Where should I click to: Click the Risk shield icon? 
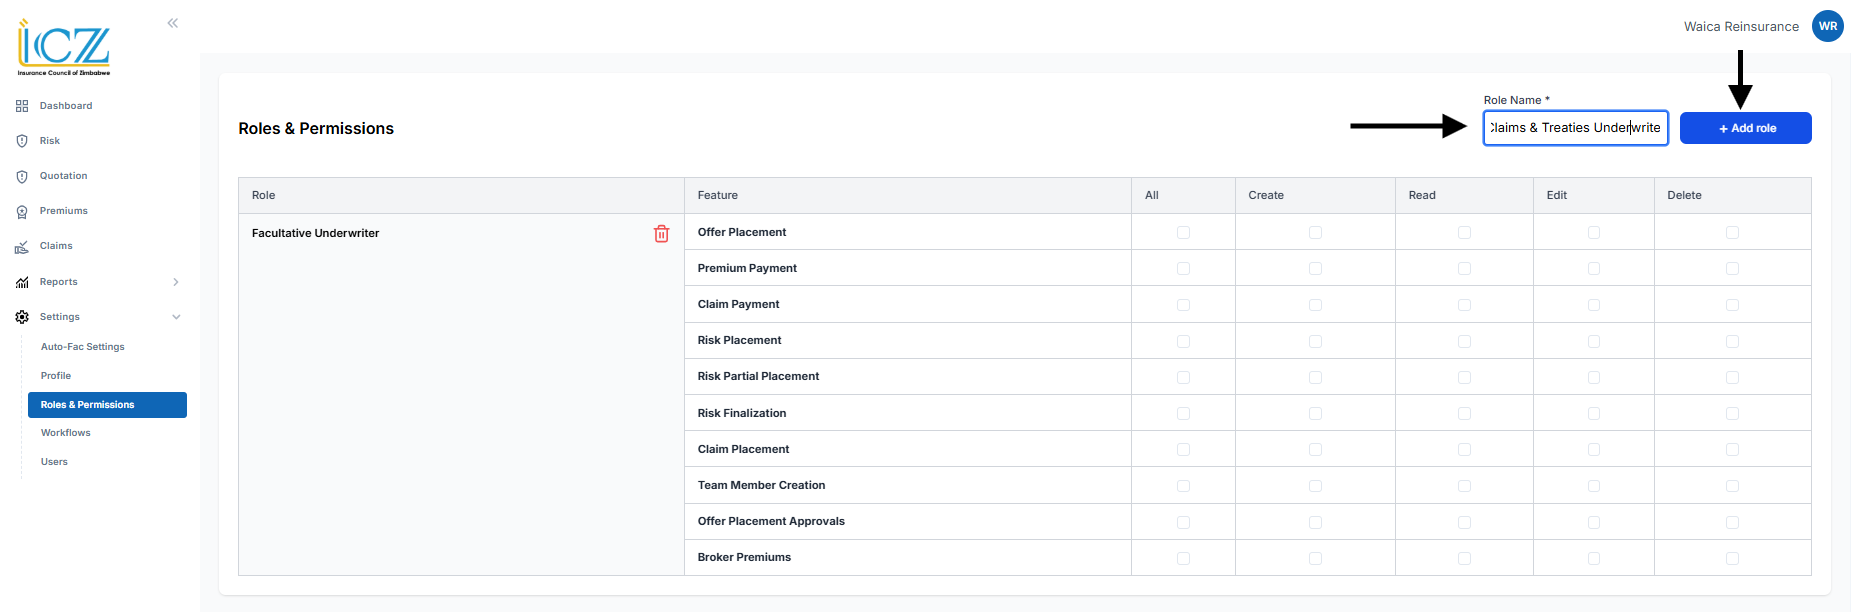point(22,141)
